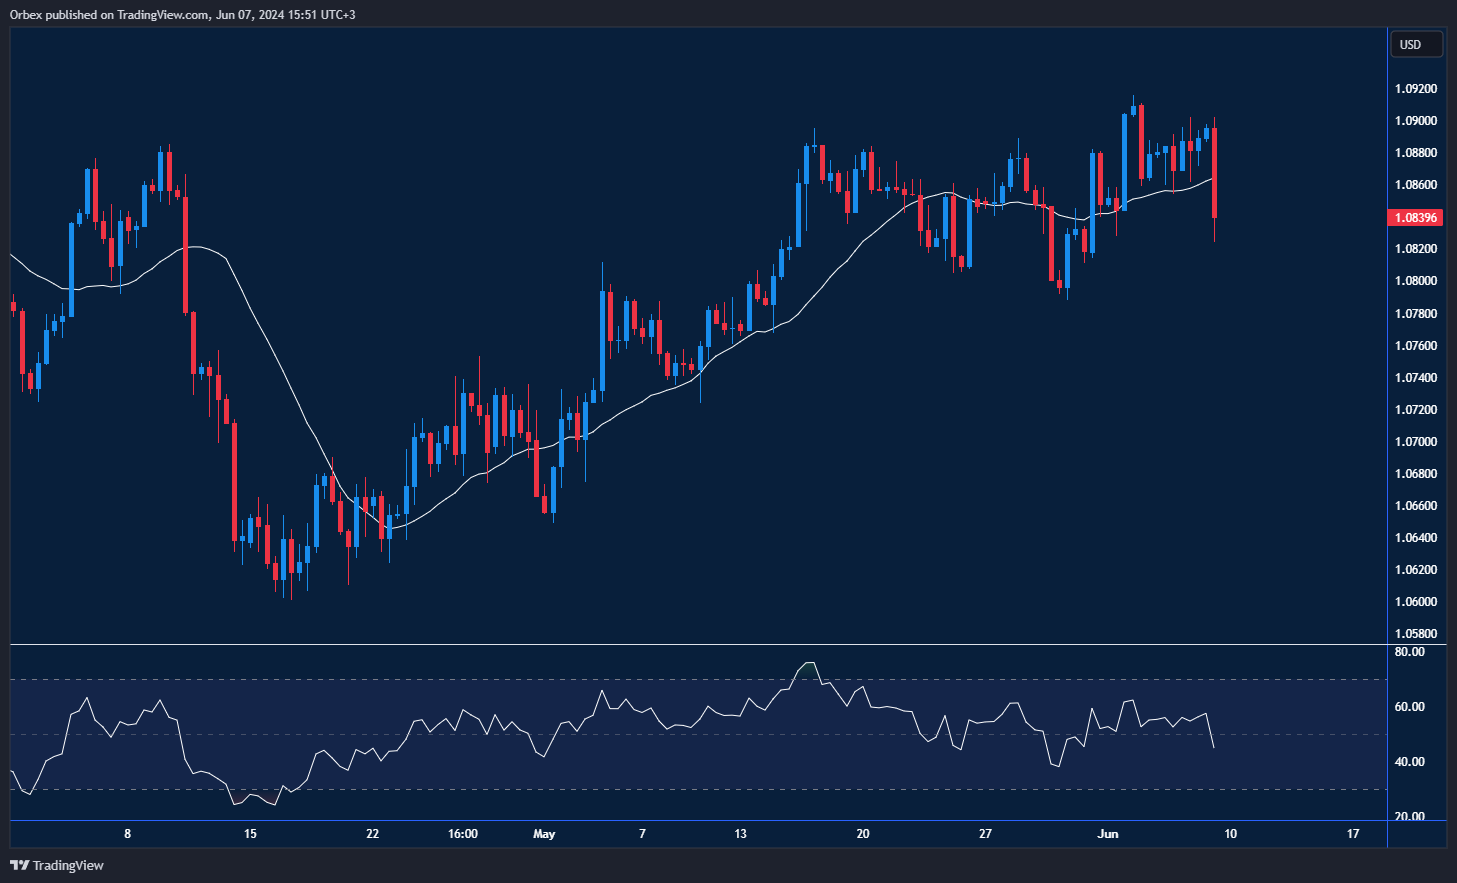Viewport: 1457px width, 883px height.
Task: Click the TradingView text beside the logo
Action: [x=68, y=865]
